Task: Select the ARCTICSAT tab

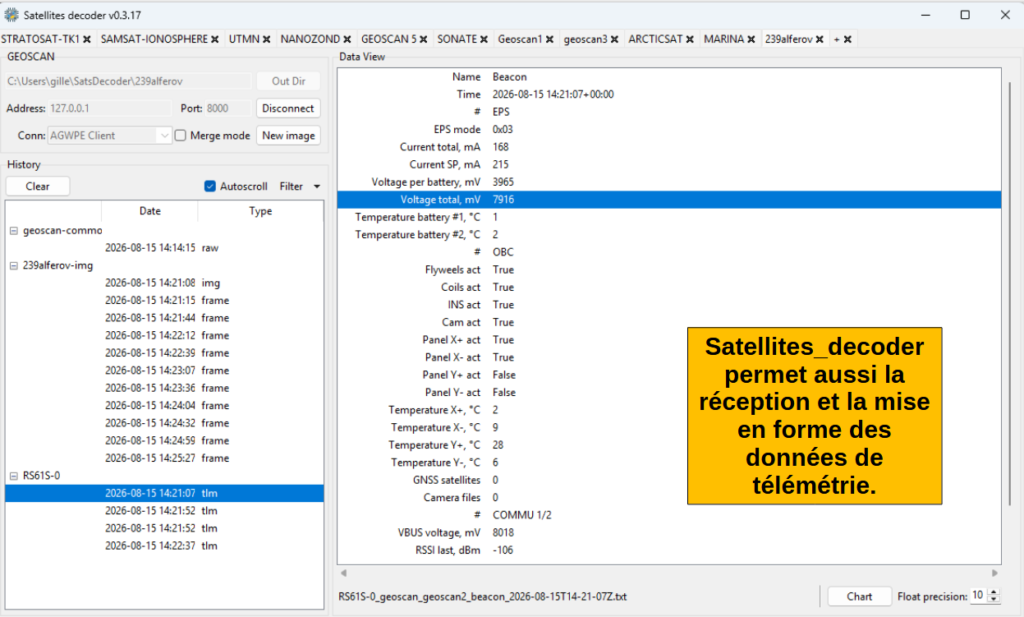Action: 656,39
